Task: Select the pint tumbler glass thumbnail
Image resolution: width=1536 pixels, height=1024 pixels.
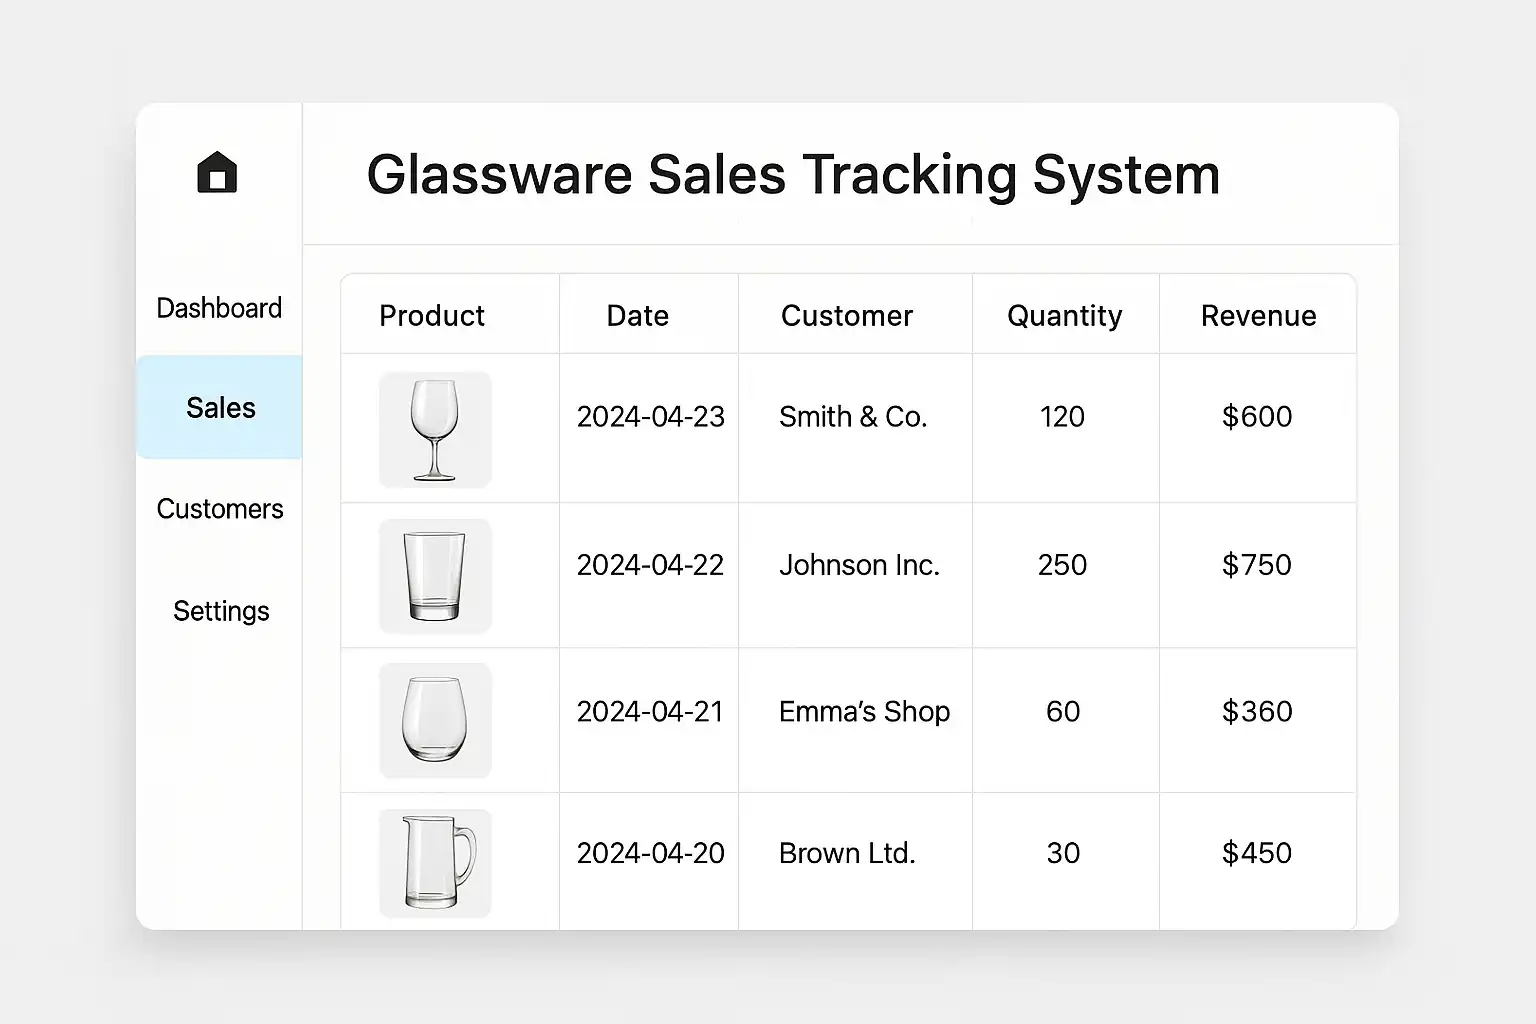Action: click(435, 576)
